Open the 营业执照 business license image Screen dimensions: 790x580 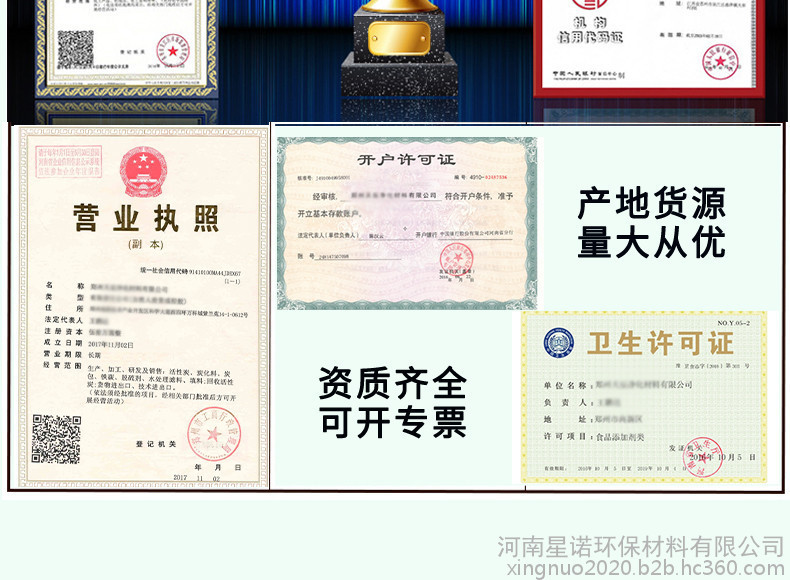(x=139, y=307)
